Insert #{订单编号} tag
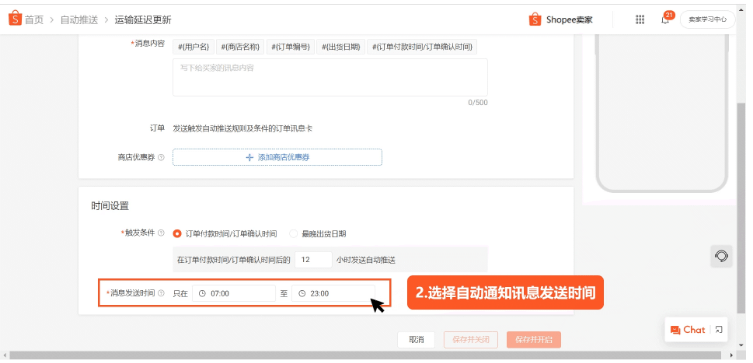 tap(290, 47)
